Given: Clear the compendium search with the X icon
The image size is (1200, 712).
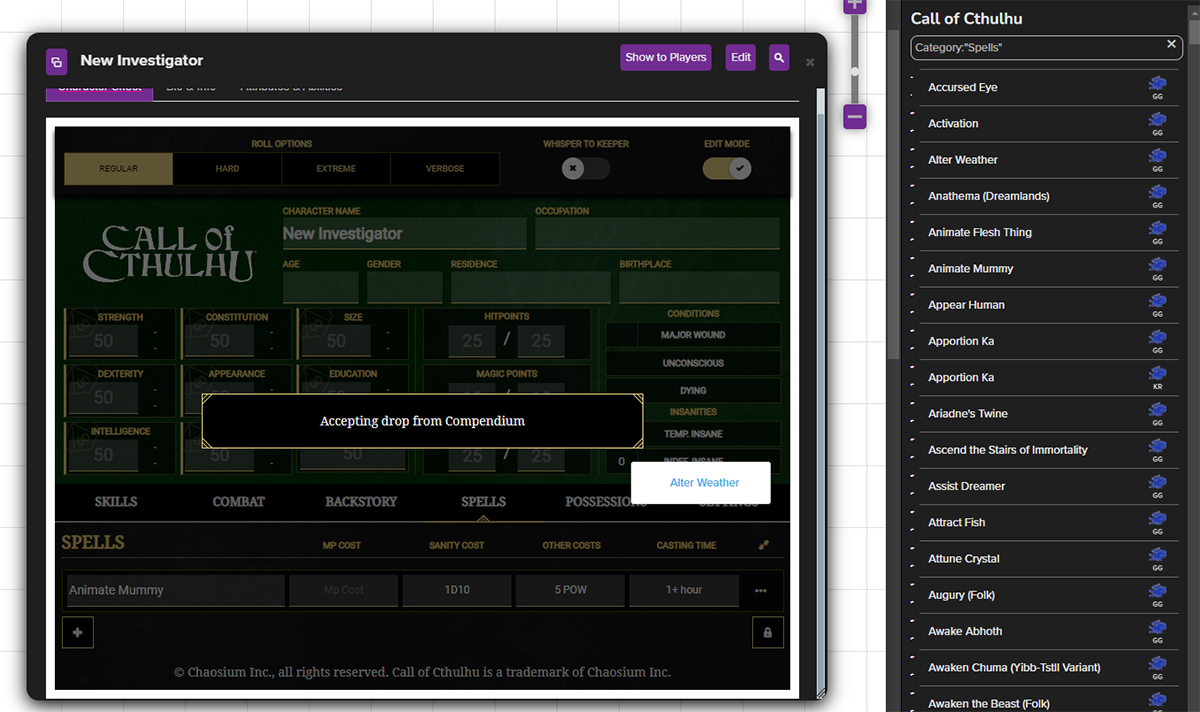Looking at the screenshot, I should pos(1171,45).
